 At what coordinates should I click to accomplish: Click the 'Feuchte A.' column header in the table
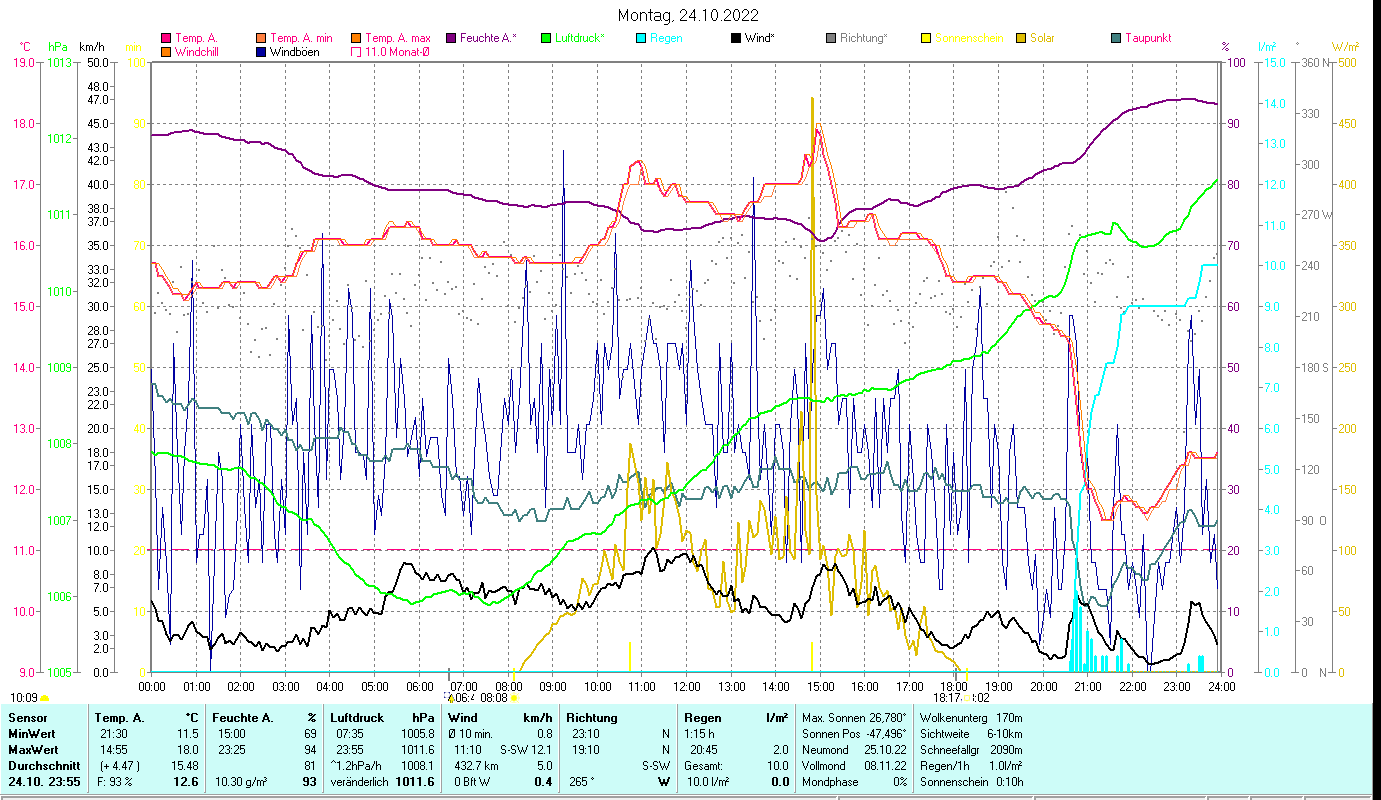pos(243,718)
